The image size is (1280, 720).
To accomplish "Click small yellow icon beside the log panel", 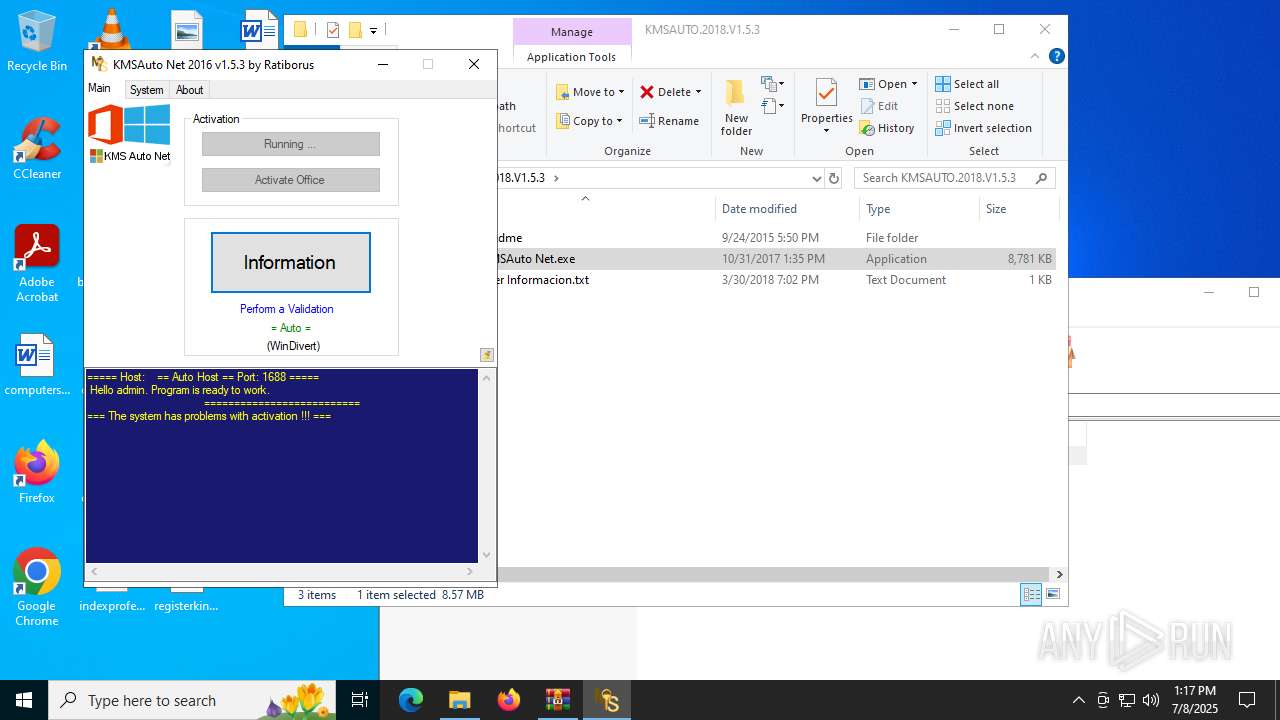I will click(486, 355).
